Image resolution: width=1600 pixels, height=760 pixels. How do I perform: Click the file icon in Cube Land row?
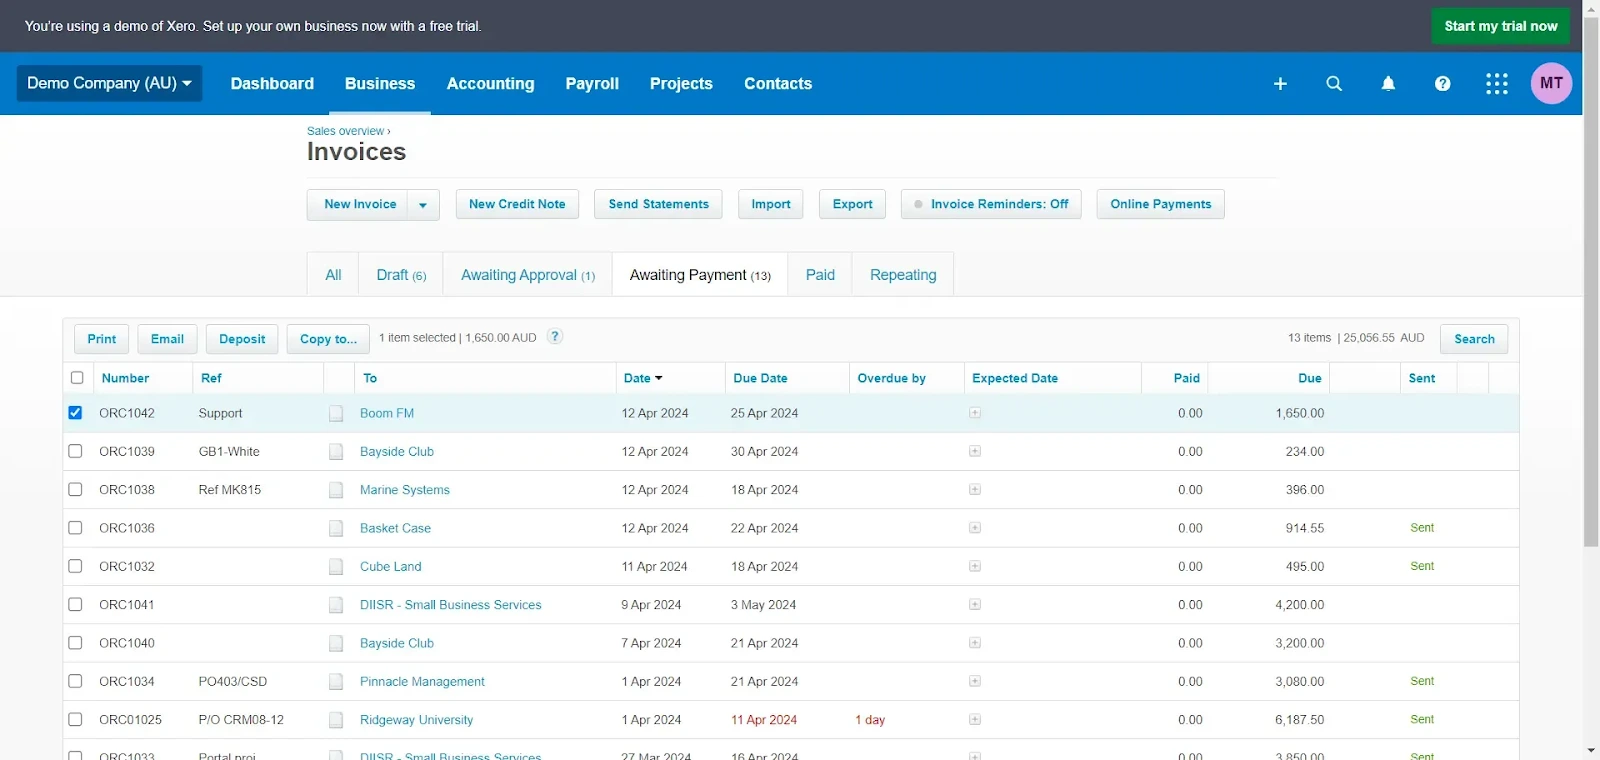tap(336, 567)
